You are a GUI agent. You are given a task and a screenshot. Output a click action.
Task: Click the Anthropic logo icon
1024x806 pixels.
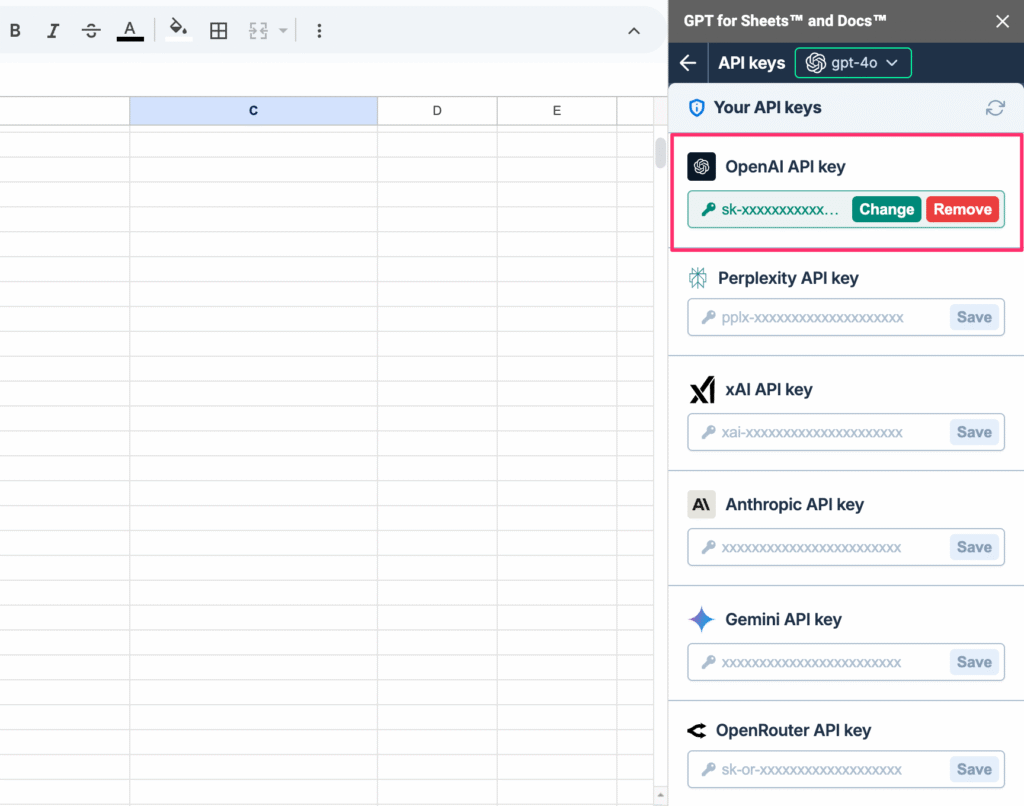(x=701, y=505)
